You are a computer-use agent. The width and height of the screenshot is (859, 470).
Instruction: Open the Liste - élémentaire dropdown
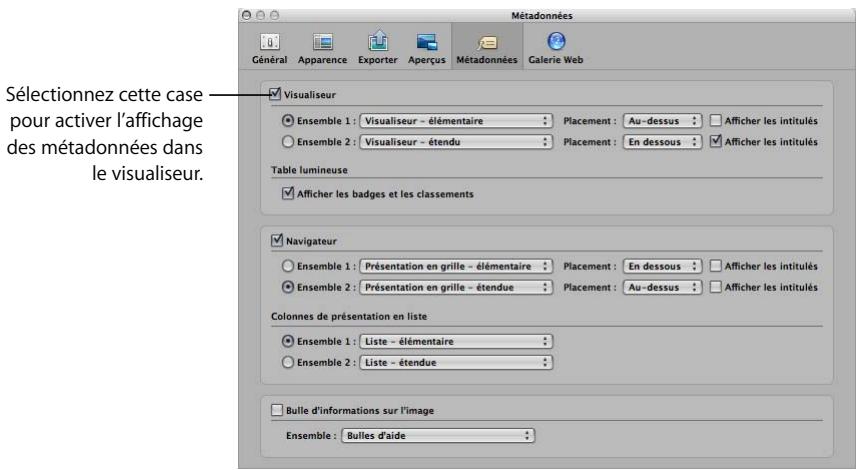coord(456,341)
